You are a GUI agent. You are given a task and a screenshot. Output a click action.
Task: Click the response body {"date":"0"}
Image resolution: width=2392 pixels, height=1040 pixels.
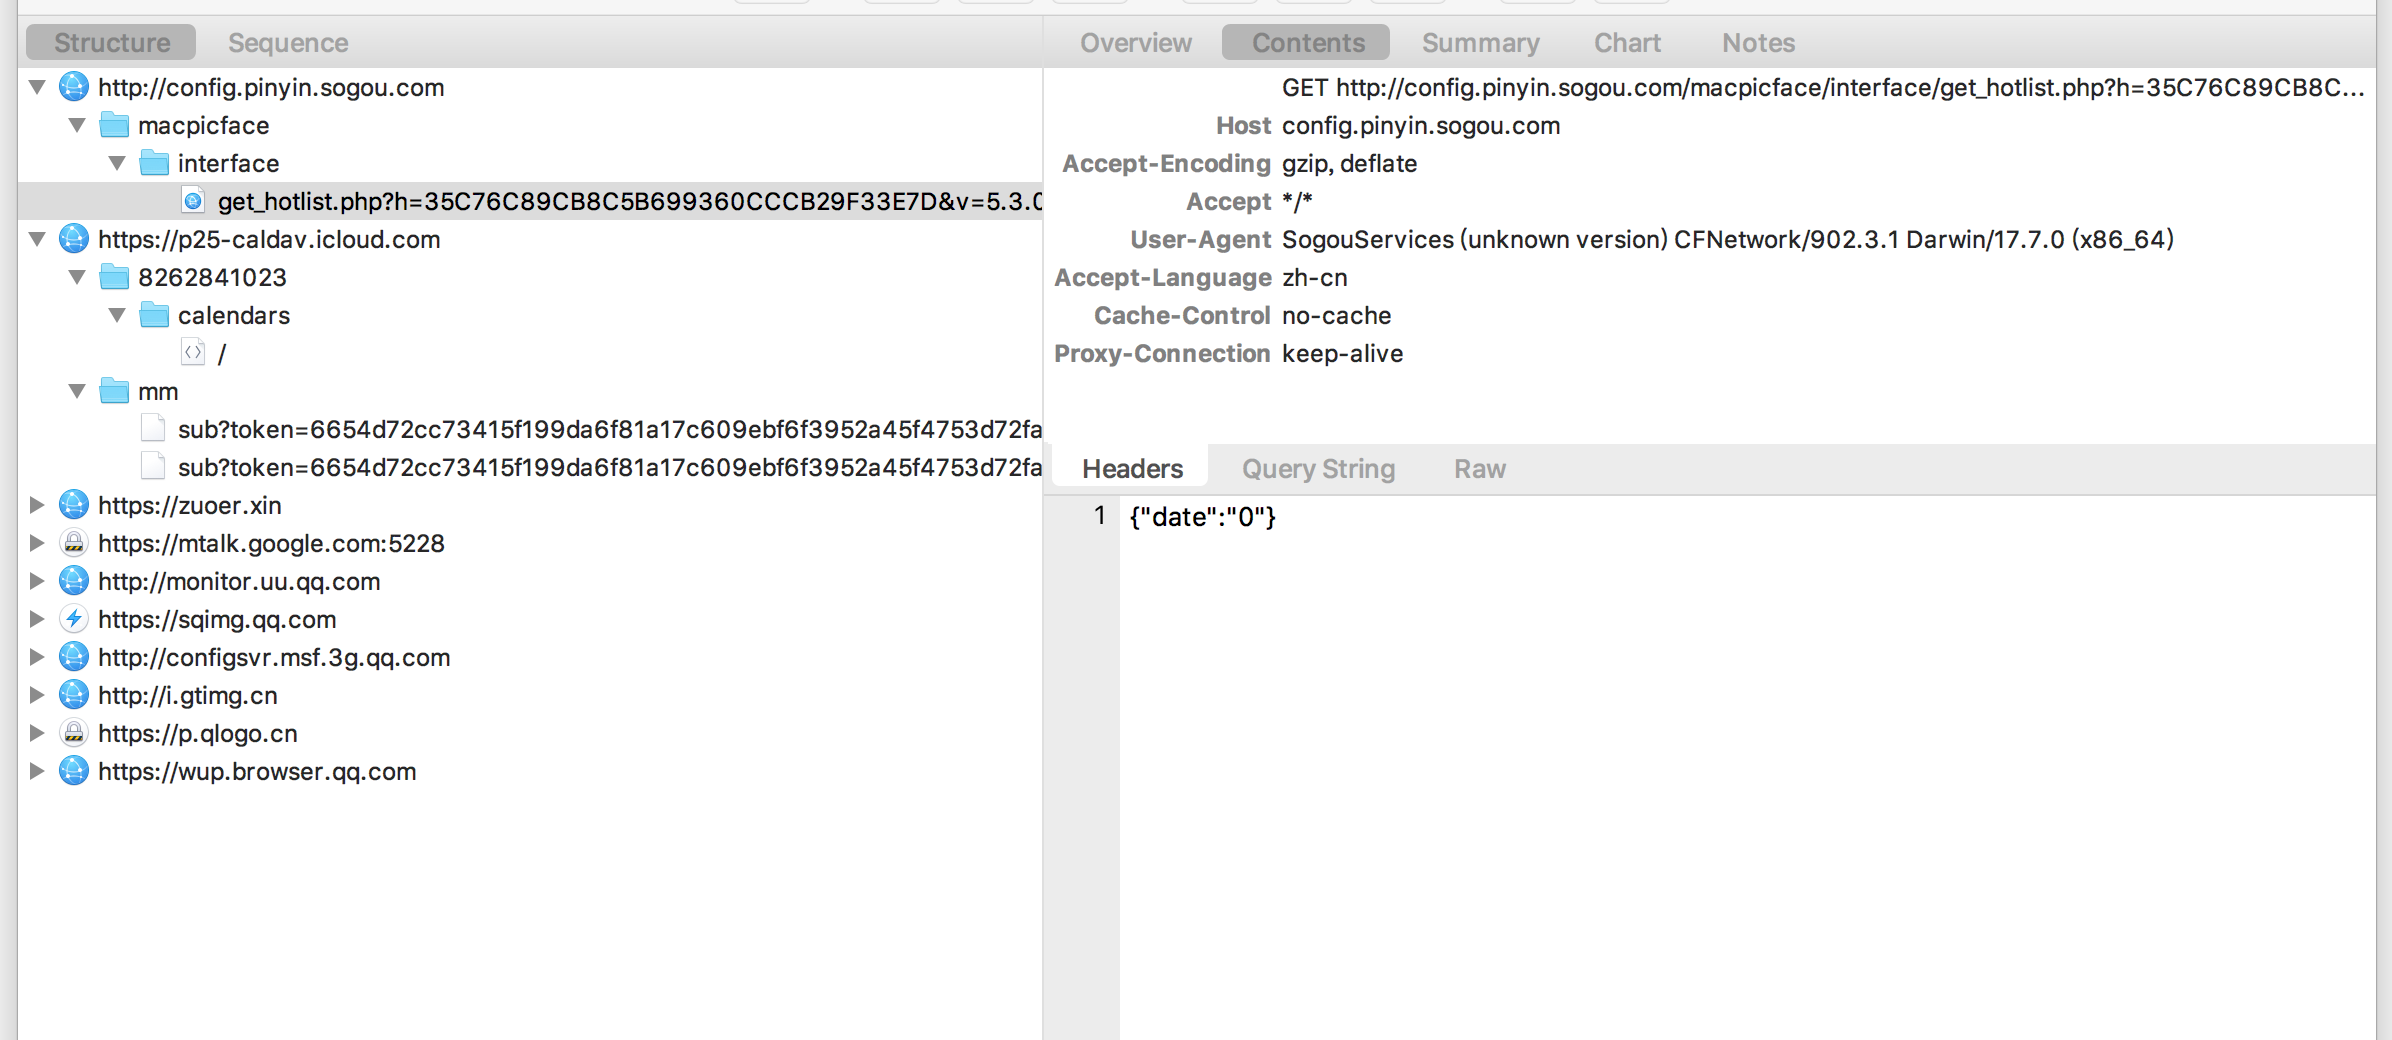[1203, 517]
